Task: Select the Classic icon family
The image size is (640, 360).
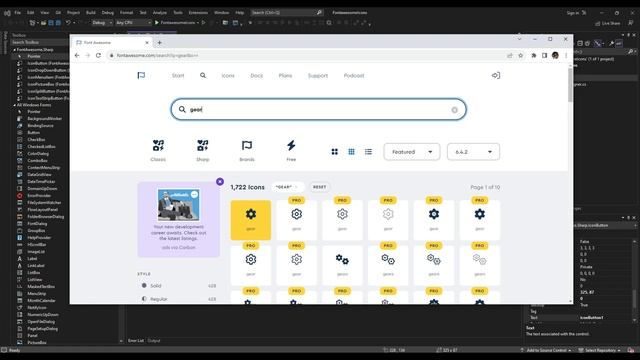Action: point(158,150)
